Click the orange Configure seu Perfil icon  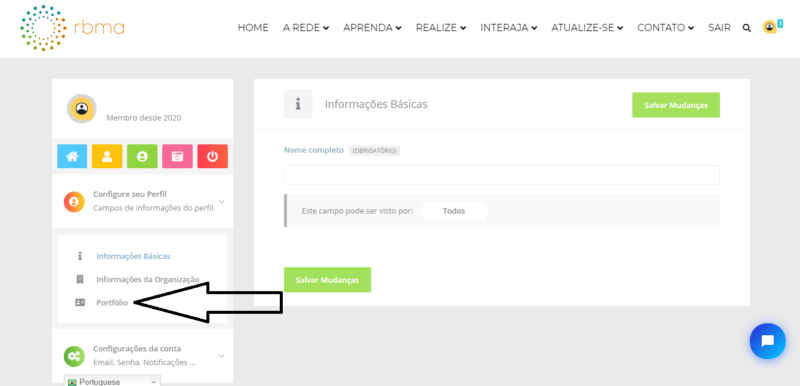point(74,202)
